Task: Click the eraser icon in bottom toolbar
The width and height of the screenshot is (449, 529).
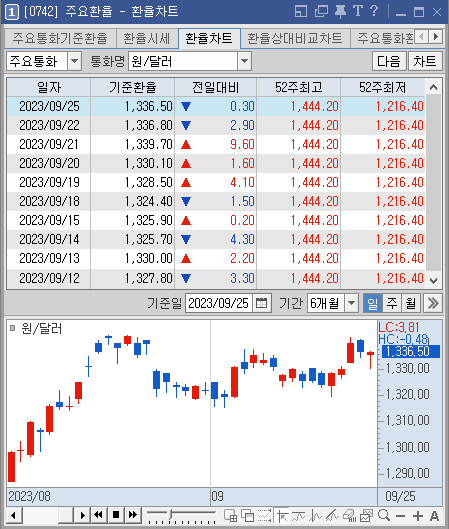Action: (349, 516)
